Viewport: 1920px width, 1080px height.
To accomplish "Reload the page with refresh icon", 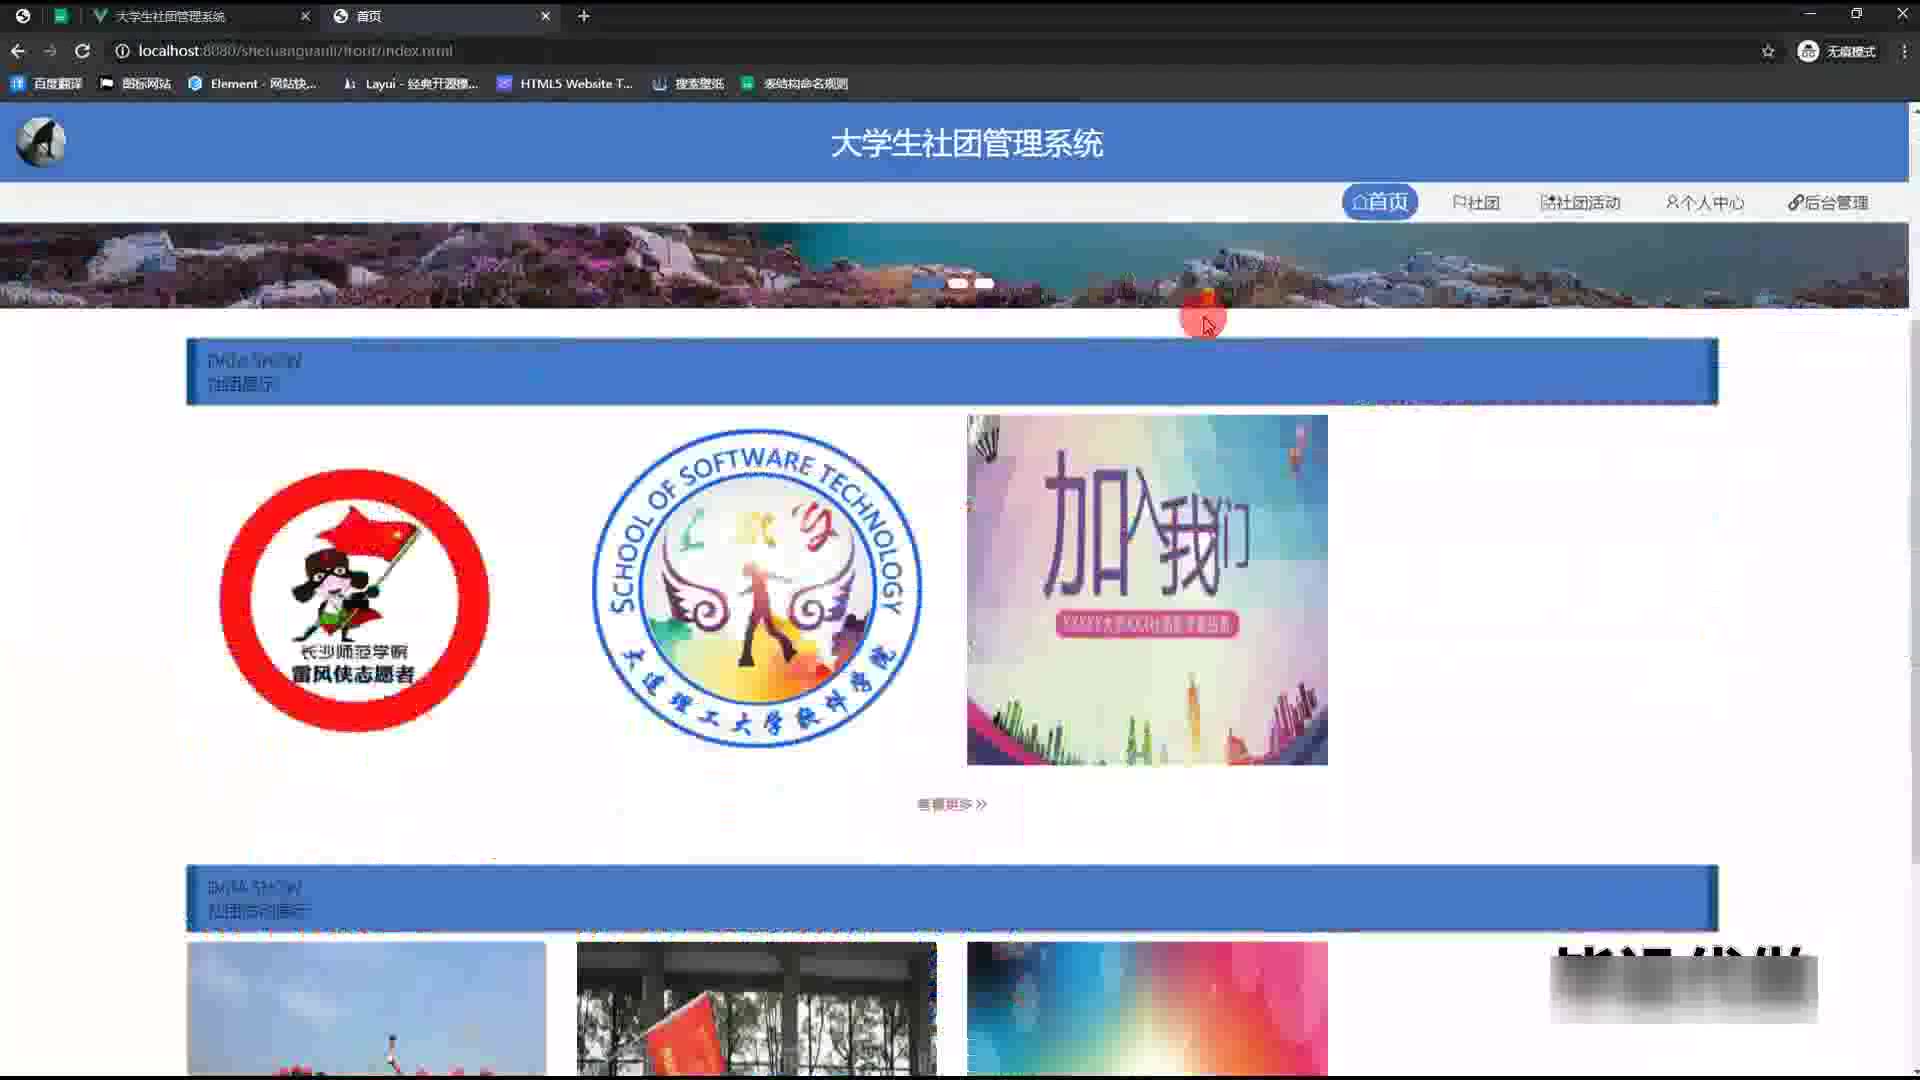I will point(82,51).
